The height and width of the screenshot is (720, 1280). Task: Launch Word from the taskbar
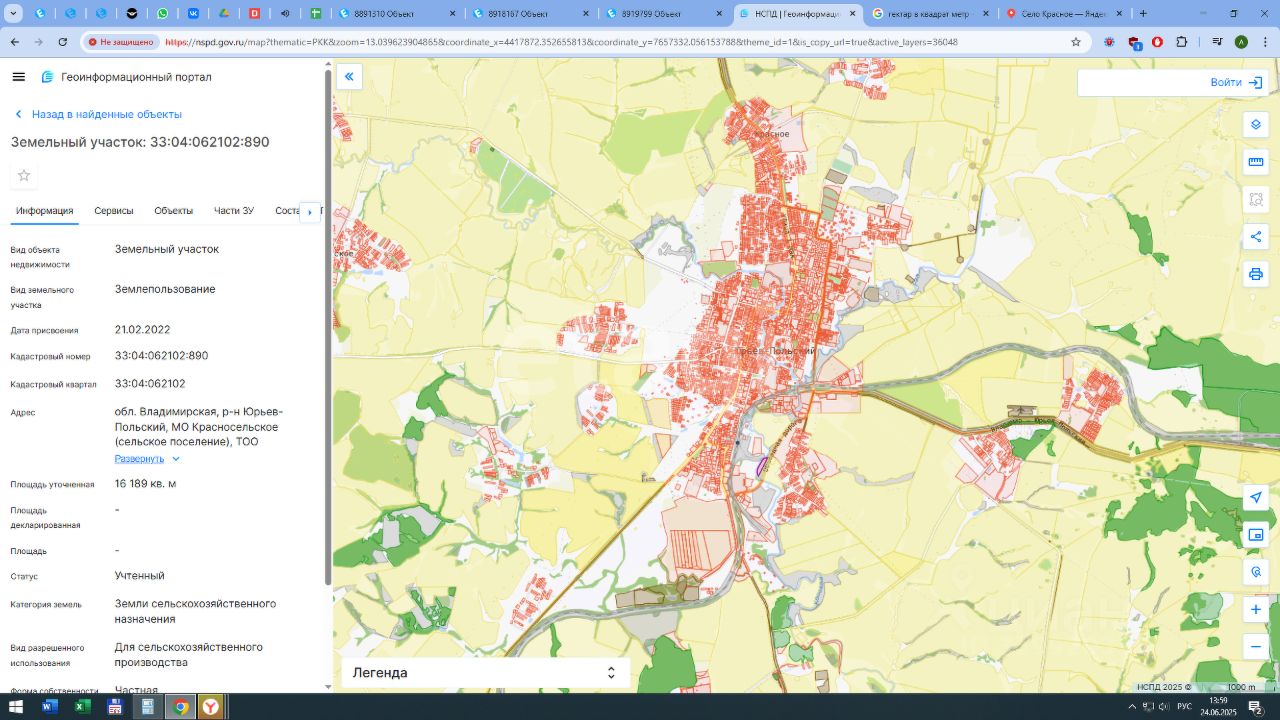(x=50, y=707)
